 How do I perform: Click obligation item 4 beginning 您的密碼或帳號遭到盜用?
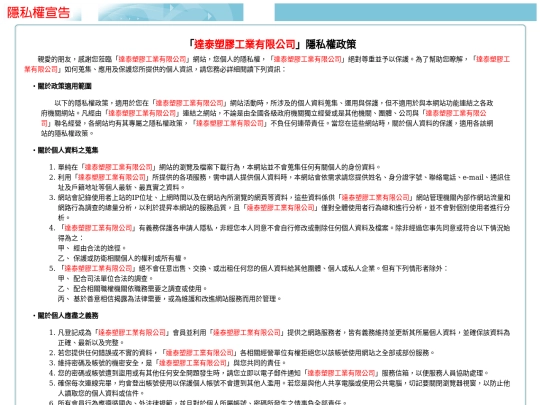pos(273,373)
